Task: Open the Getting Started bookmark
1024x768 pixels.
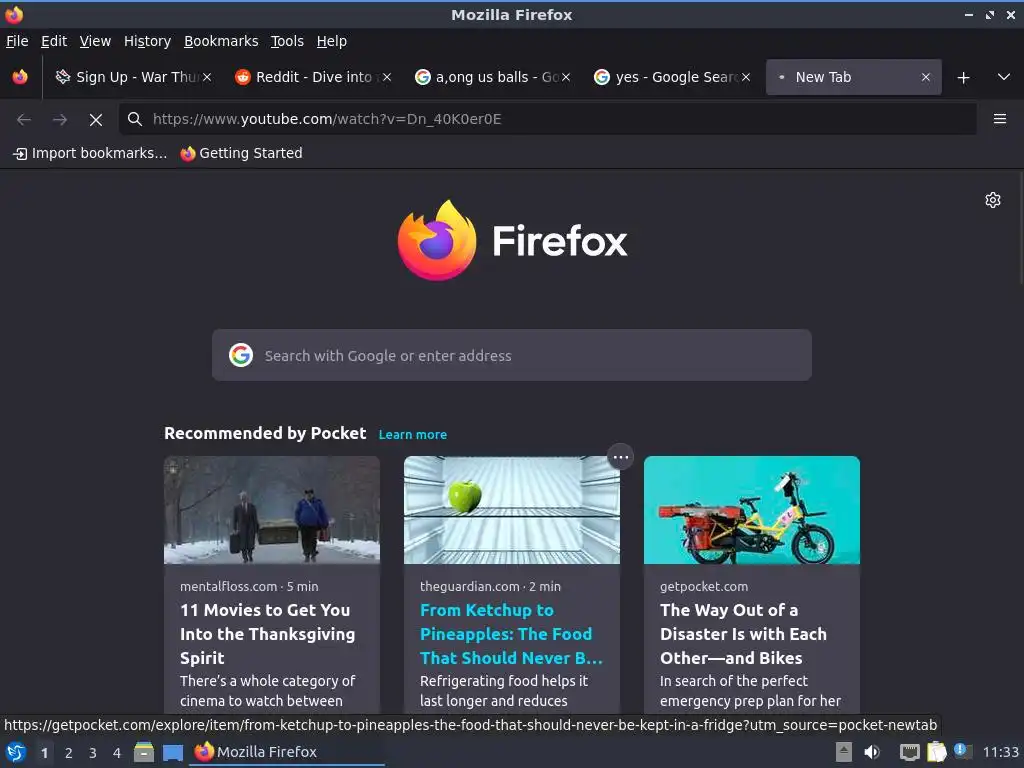Action: [x=242, y=153]
